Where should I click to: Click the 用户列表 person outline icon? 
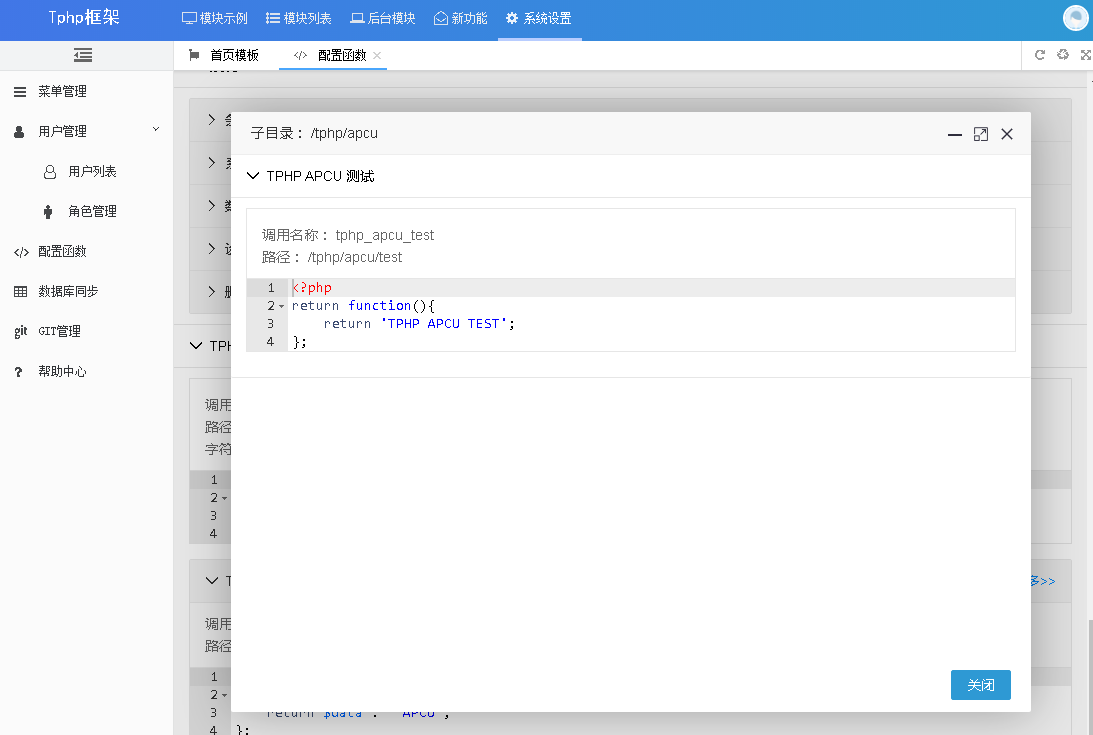click(x=50, y=172)
